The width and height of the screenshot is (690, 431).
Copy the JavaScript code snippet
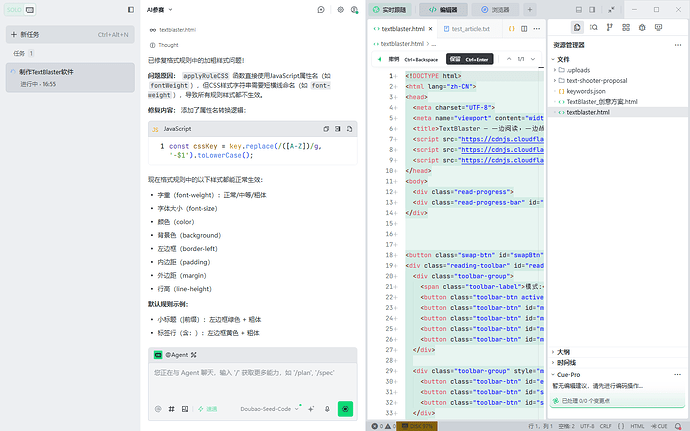pyautogui.click(x=326, y=129)
